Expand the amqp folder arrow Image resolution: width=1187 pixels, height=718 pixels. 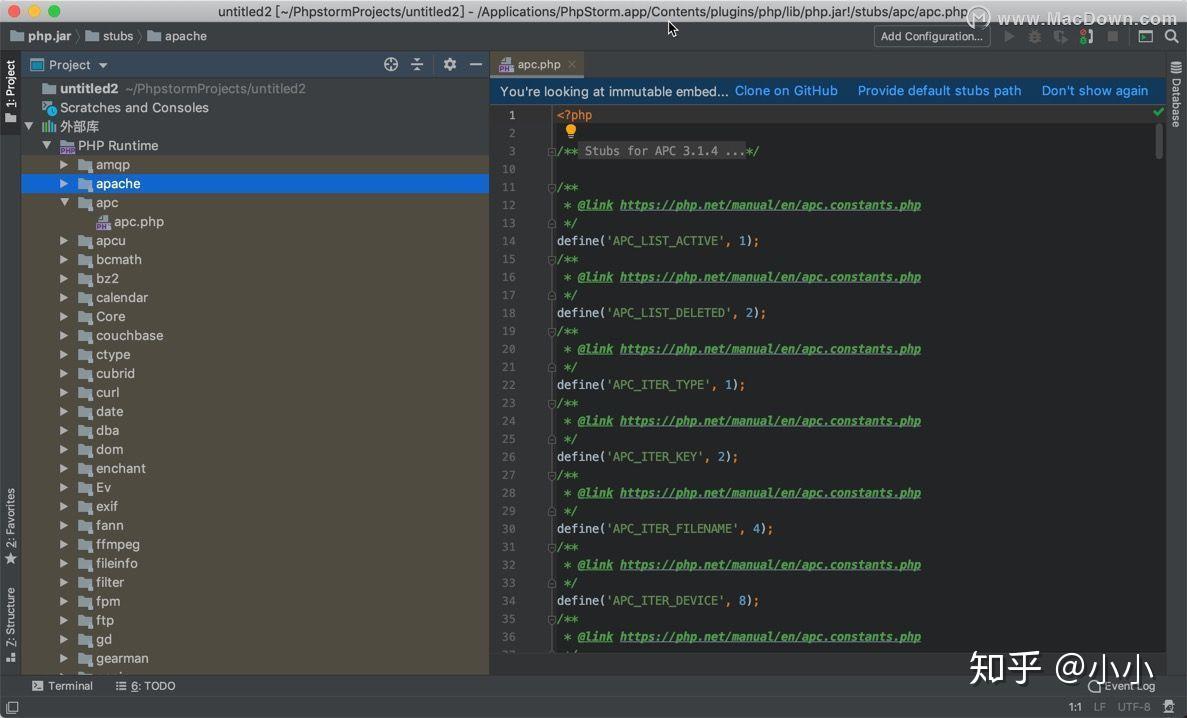click(64, 164)
